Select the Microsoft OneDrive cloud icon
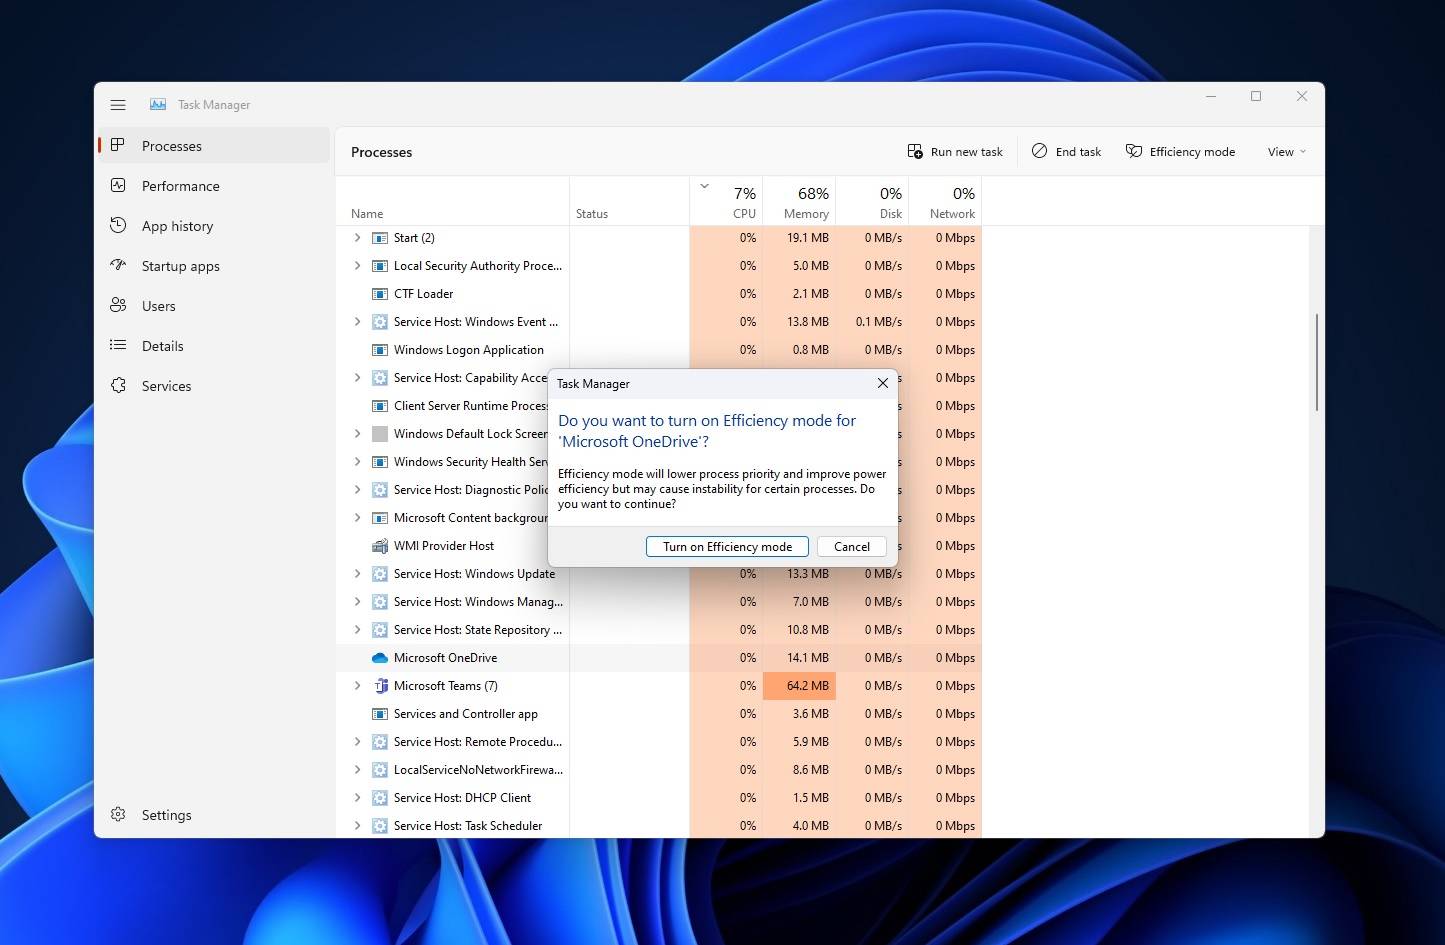Viewport: 1445px width, 945px height. pyautogui.click(x=379, y=657)
